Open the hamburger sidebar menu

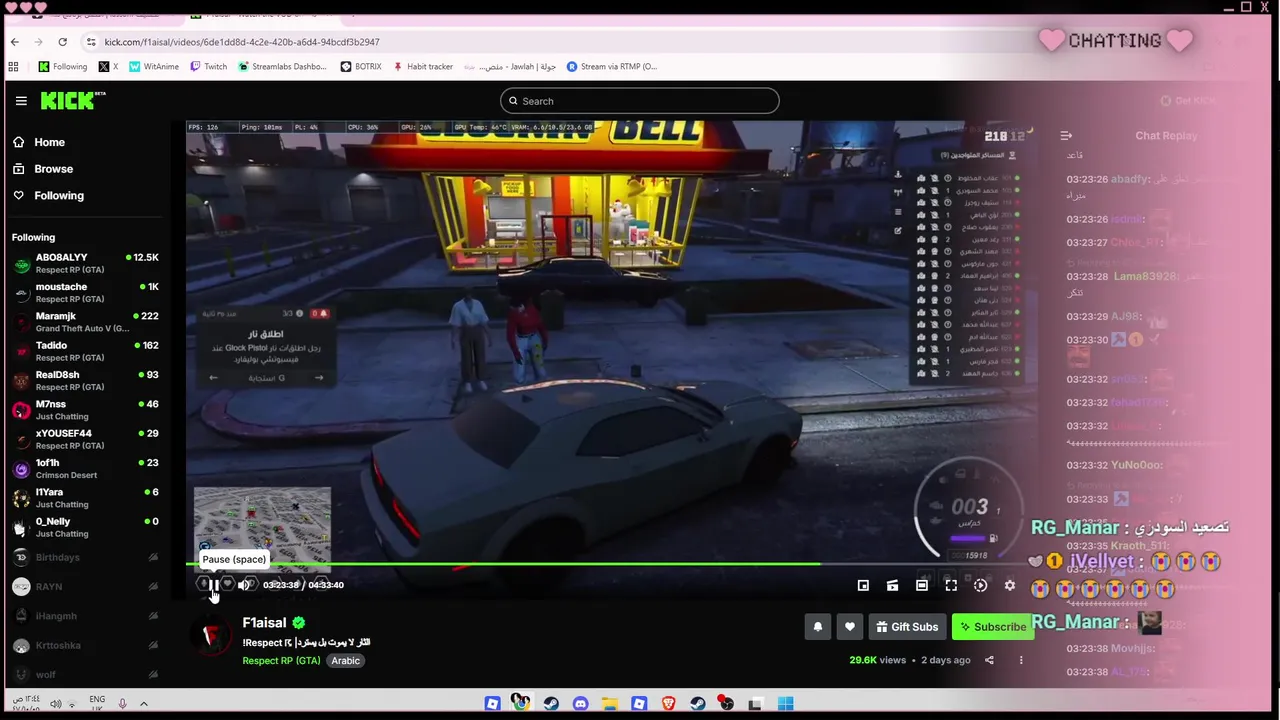(21, 101)
